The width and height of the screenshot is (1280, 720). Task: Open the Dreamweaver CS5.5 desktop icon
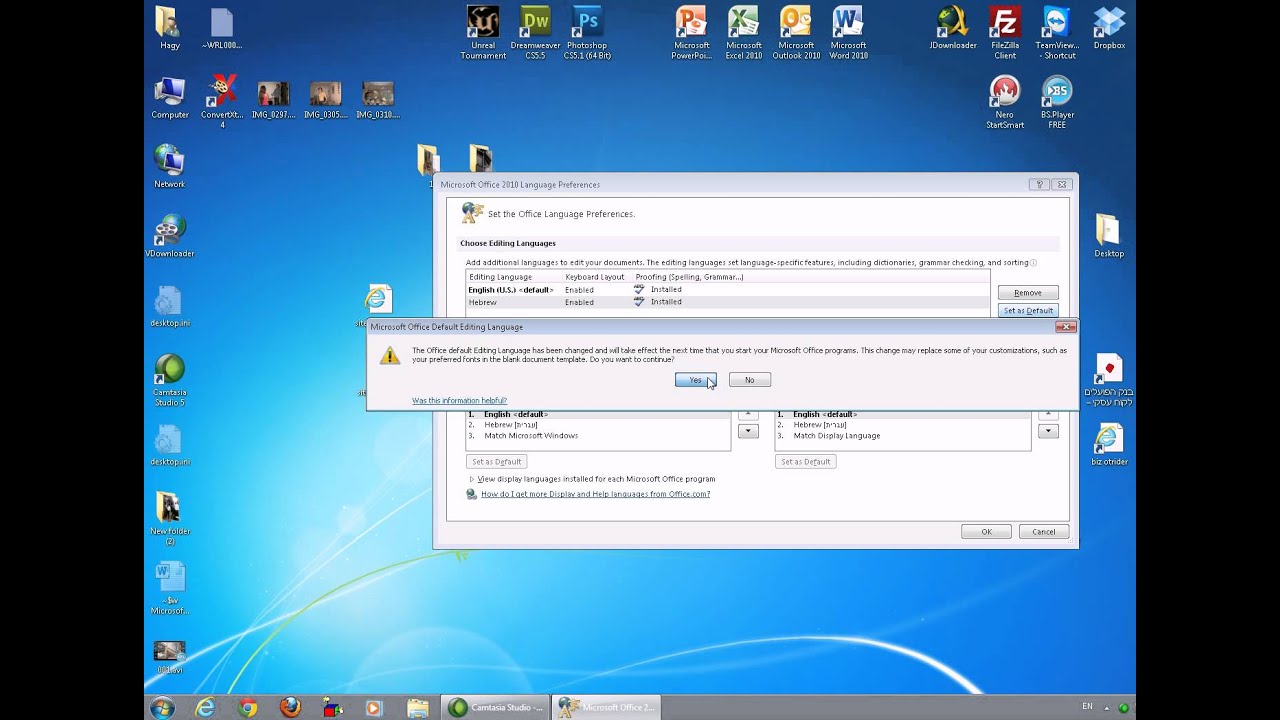pos(535,33)
